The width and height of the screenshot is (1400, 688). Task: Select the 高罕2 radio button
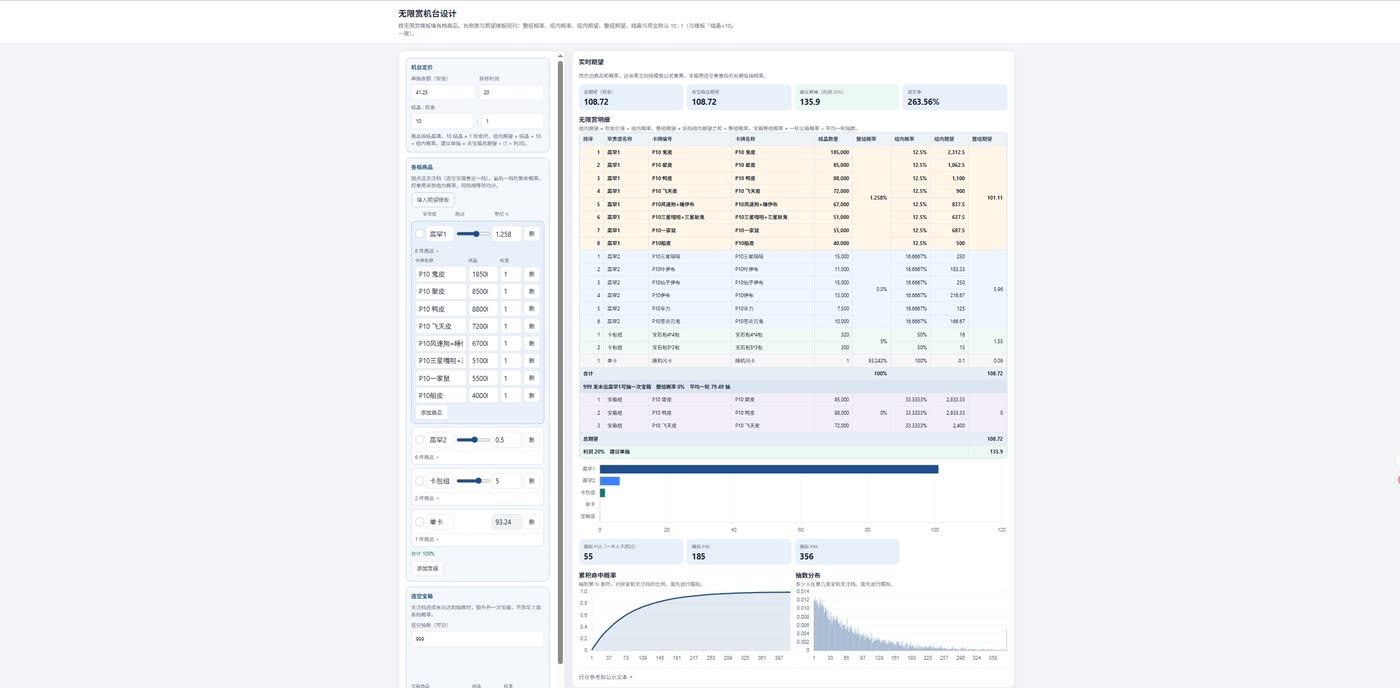point(420,440)
